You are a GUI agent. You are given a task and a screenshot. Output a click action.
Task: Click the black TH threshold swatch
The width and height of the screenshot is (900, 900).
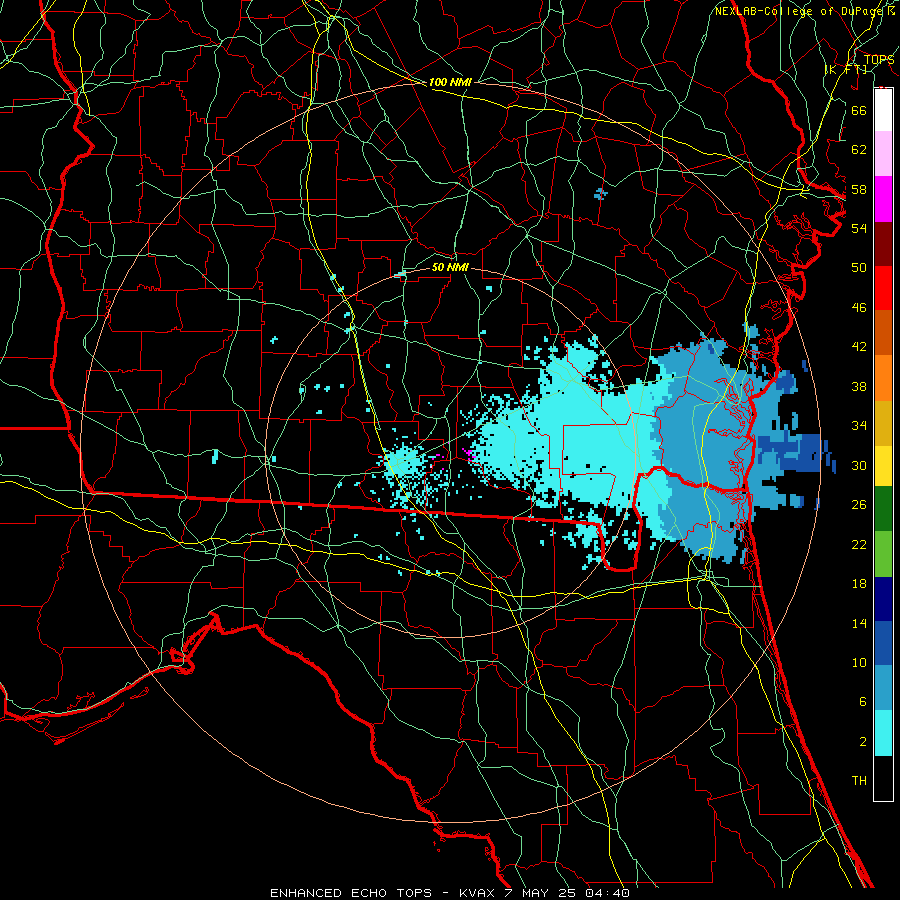[883, 778]
